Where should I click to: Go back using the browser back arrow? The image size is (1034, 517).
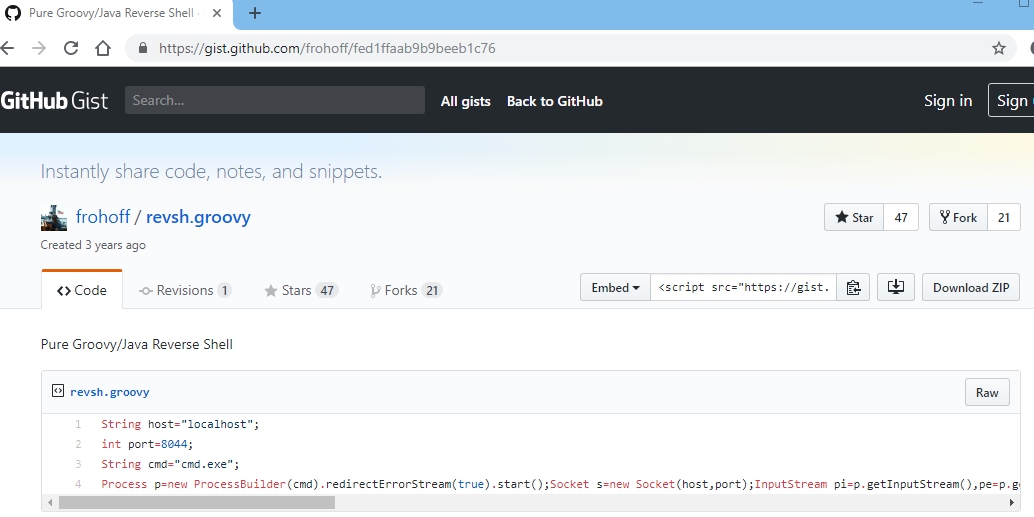(7, 48)
